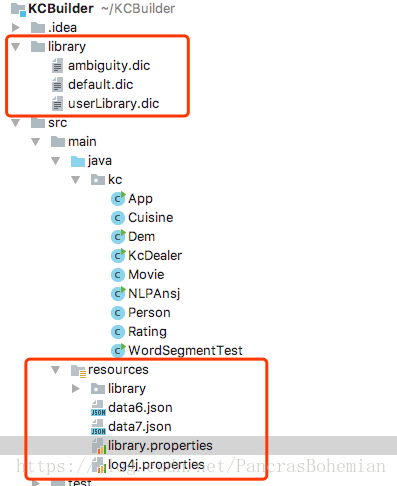Select the .idea folder

tap(62, 27)
